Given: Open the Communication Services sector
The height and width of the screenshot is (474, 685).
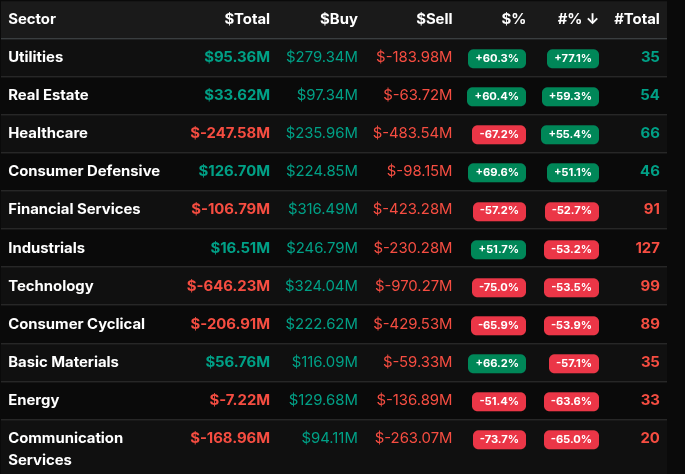Looking at the screenshot, I should (66, 448).
